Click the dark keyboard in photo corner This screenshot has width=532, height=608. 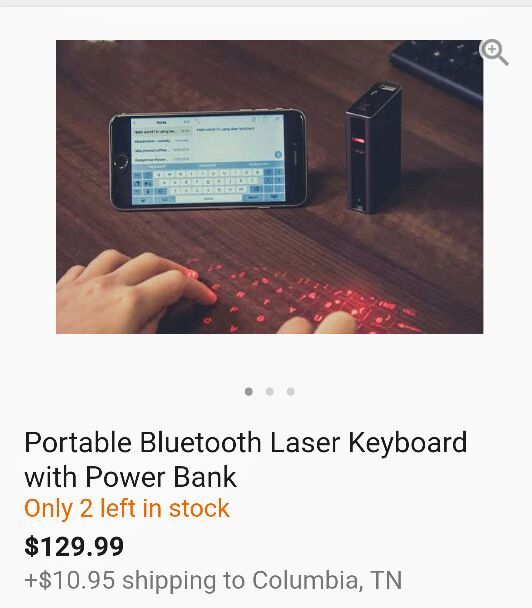coord(438,68)
